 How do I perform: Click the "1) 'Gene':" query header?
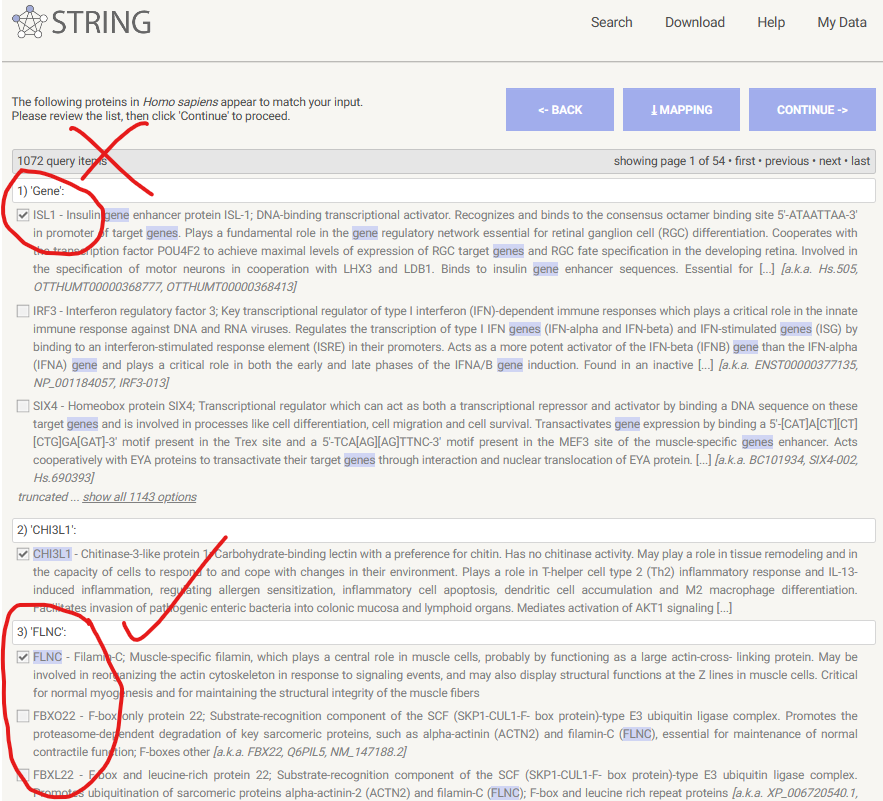pos(444,191)
